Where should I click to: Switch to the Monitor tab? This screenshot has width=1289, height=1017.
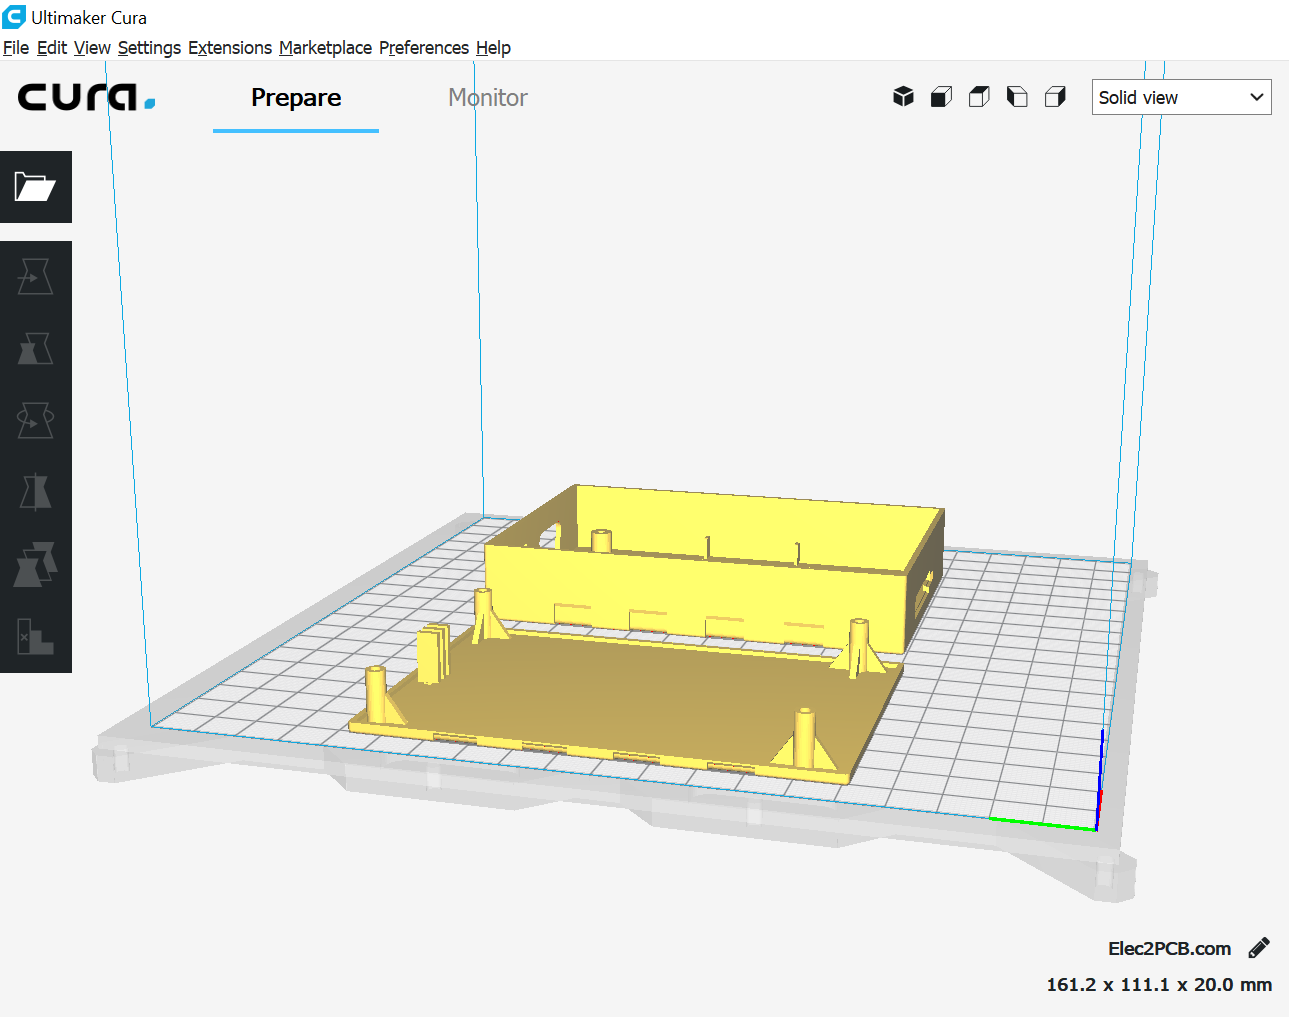pos(487,98)
